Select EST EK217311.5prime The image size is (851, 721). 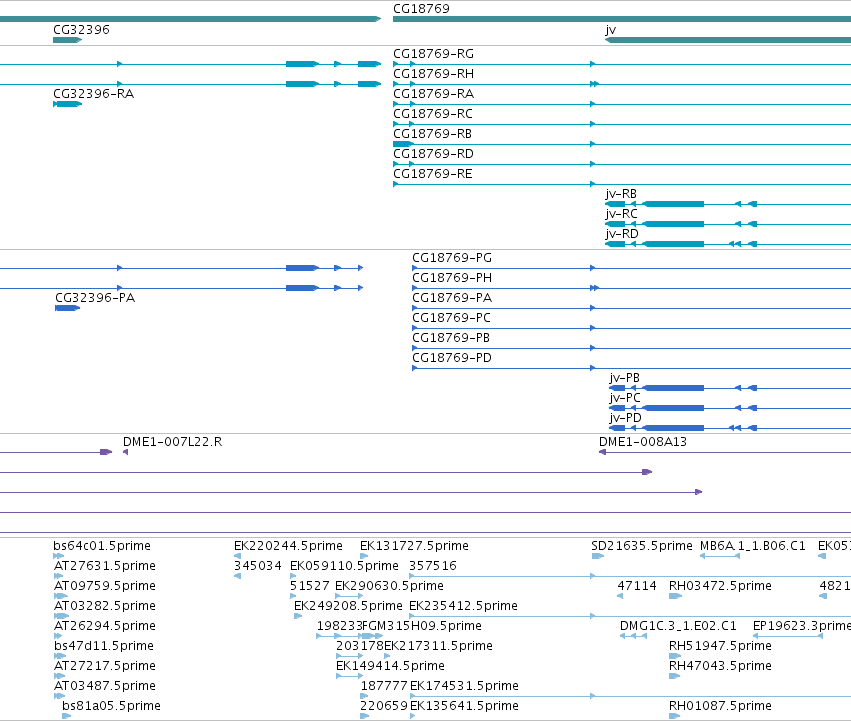point(438,647)
